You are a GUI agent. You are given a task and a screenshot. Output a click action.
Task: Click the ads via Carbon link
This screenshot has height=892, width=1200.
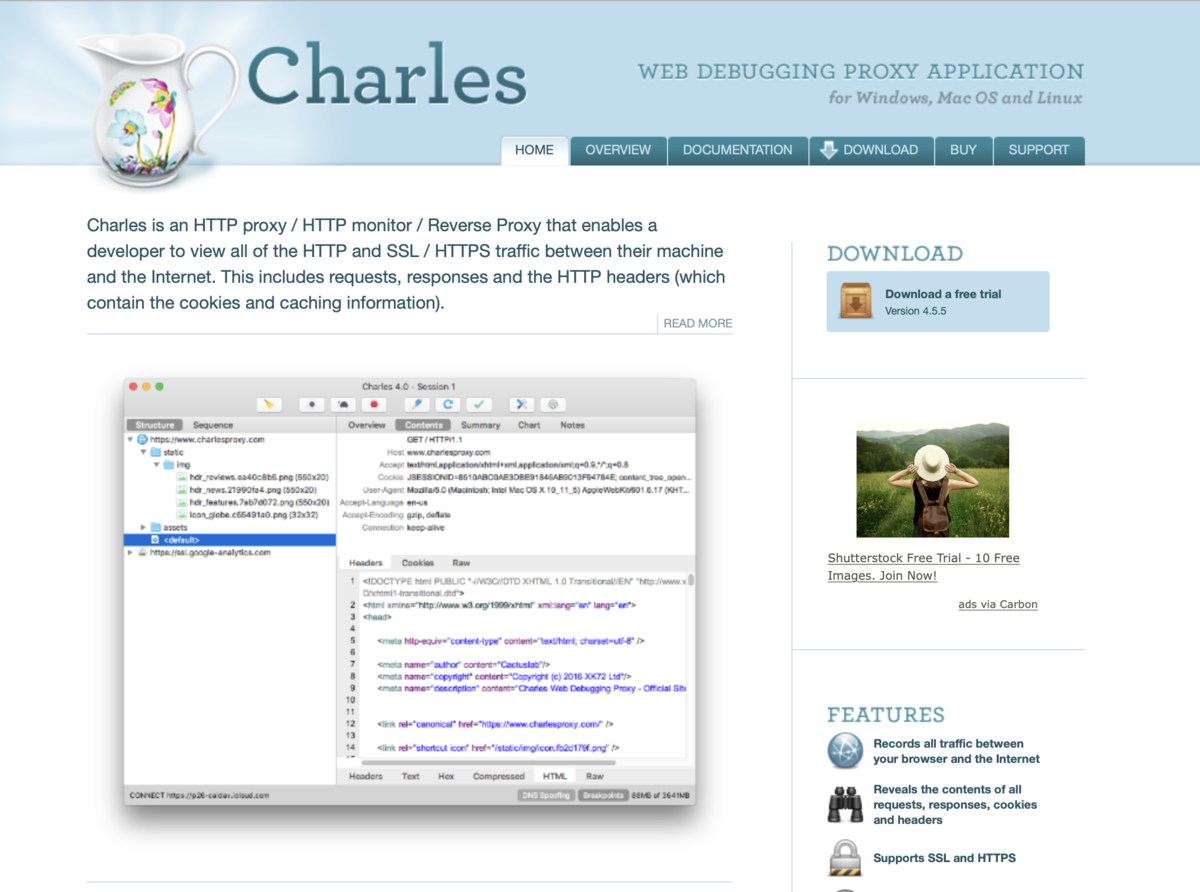coord(998,604)
